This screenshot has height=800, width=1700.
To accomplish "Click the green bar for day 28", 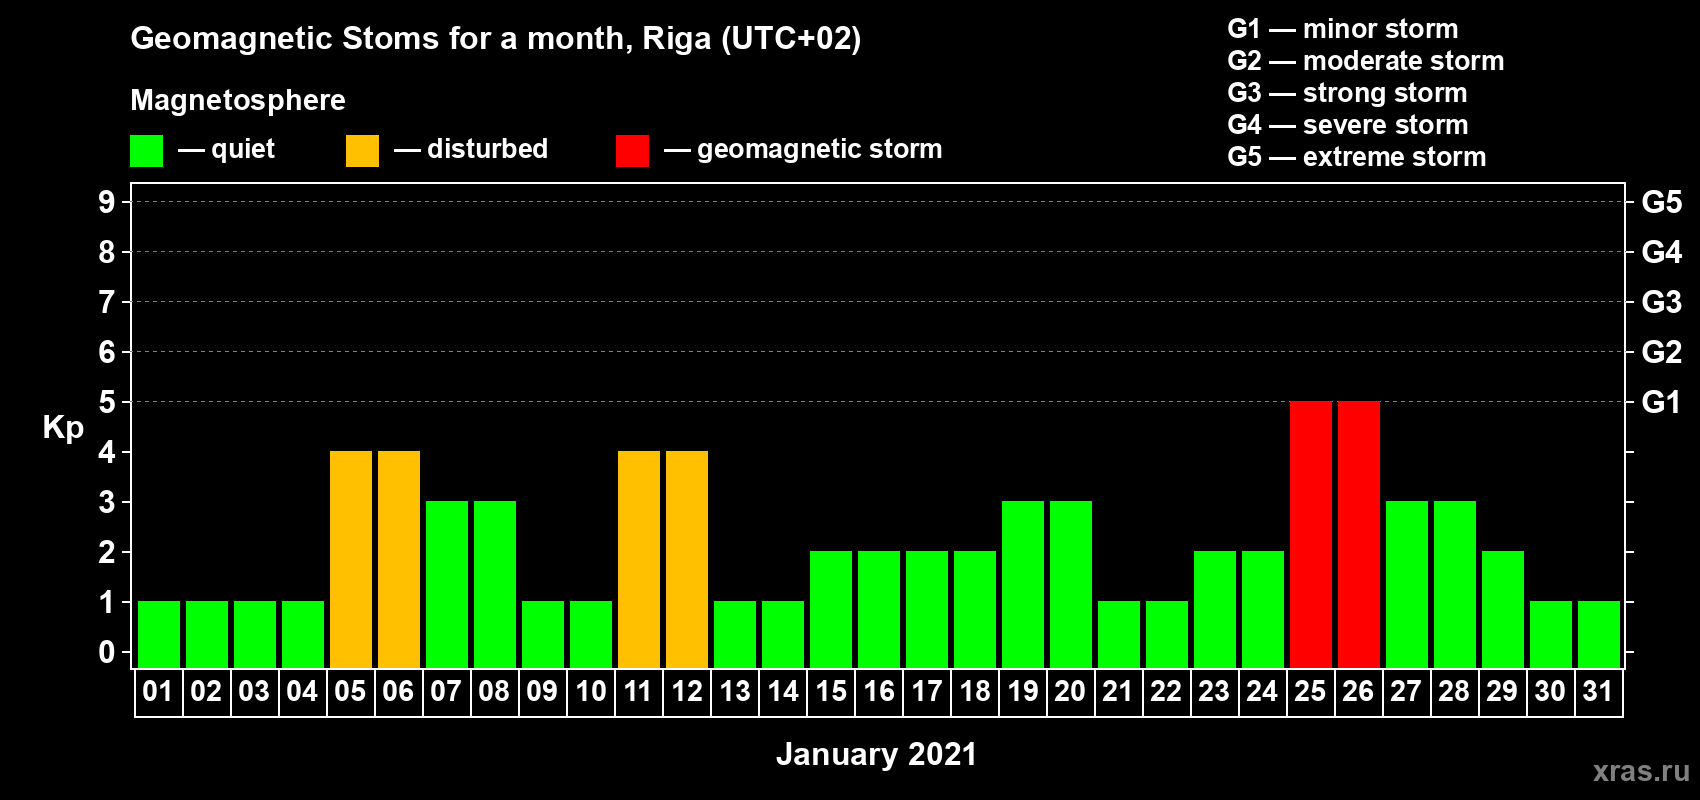I will pyautogui.click(x=1455, y=584).
